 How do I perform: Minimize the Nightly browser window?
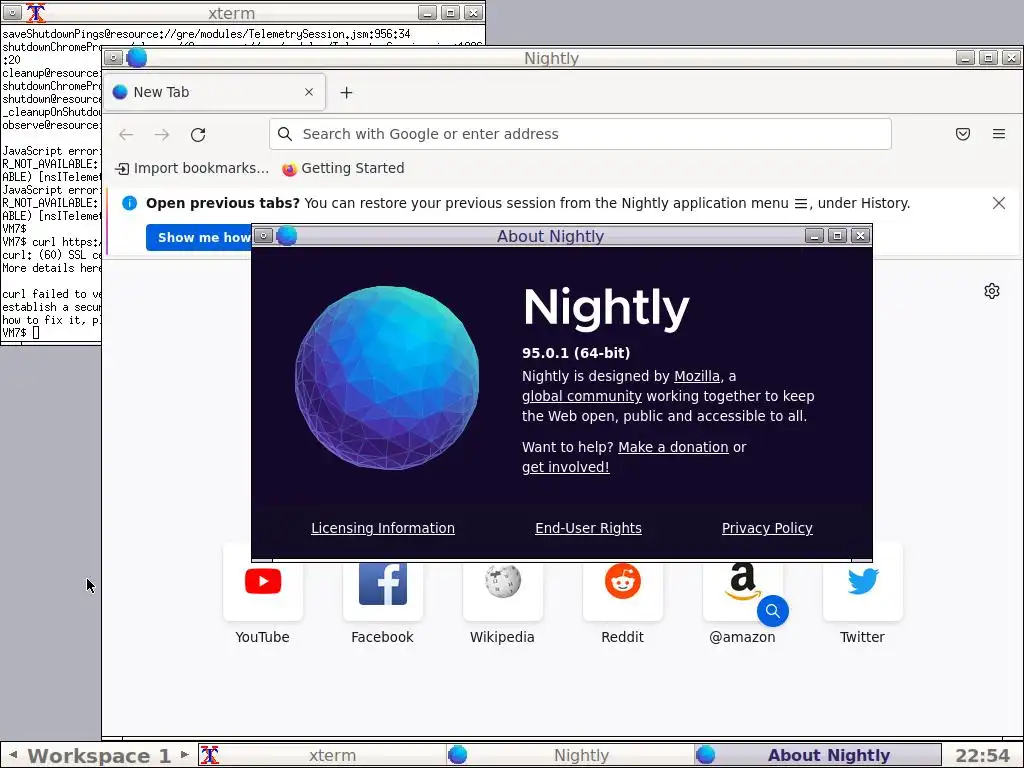[x=965, y=58]
